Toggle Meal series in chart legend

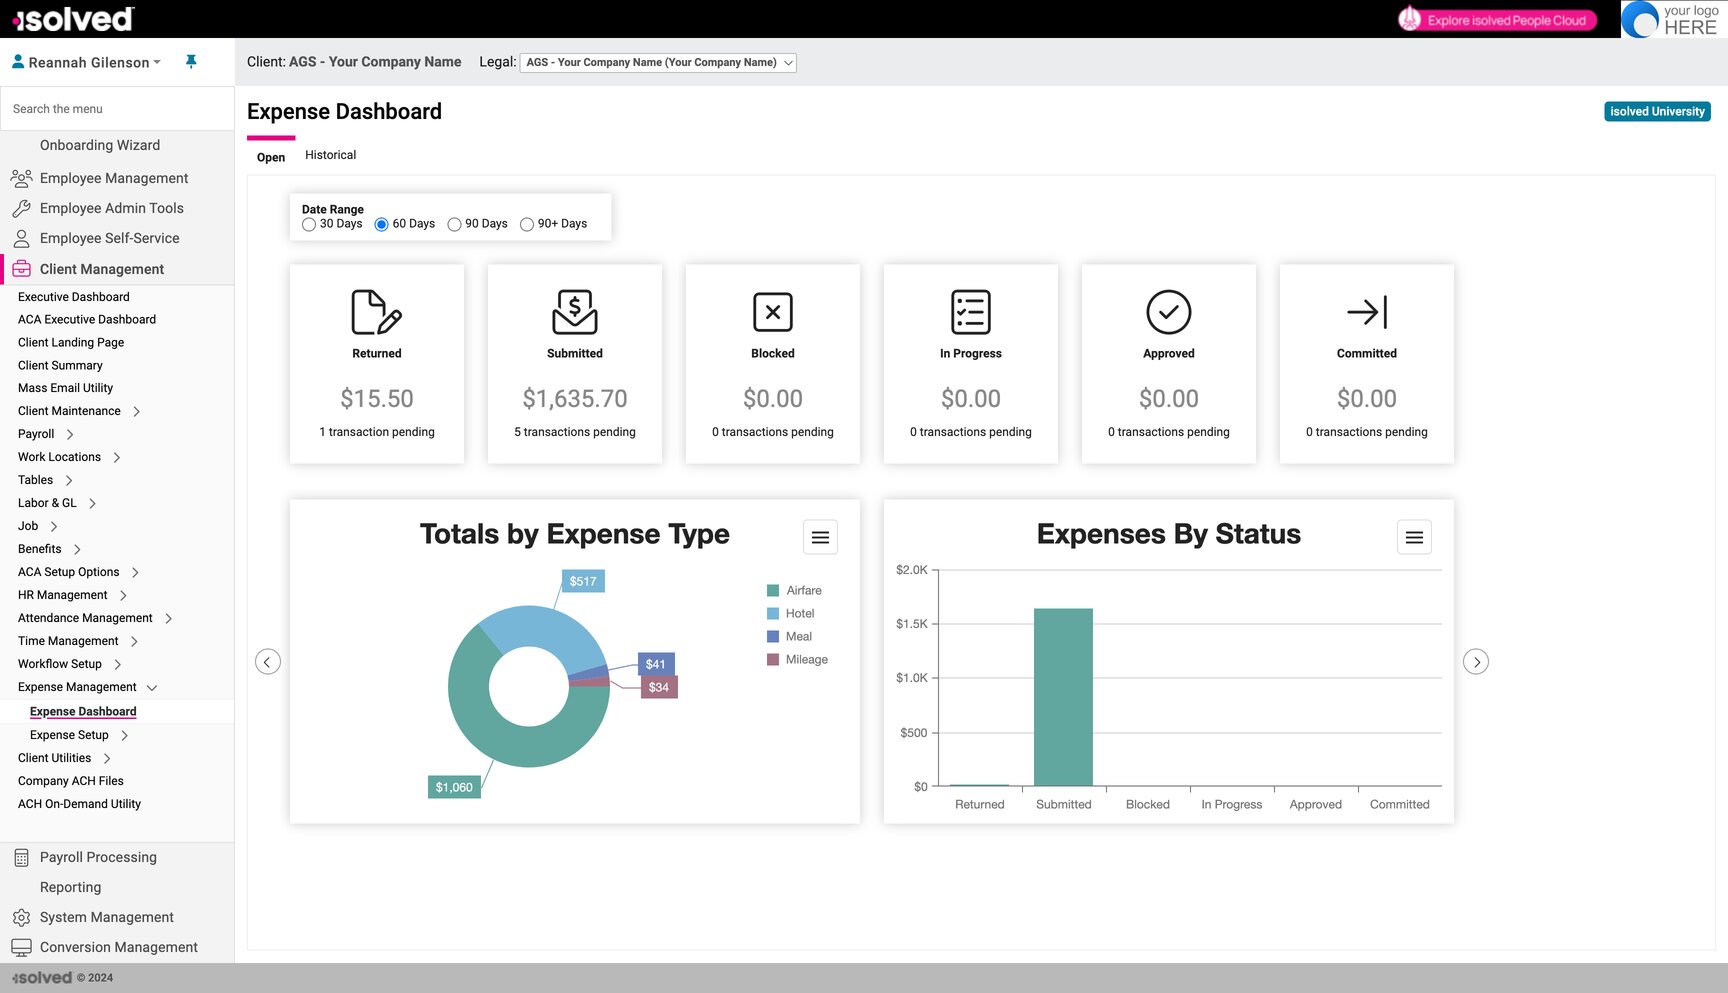click(789, 637)
